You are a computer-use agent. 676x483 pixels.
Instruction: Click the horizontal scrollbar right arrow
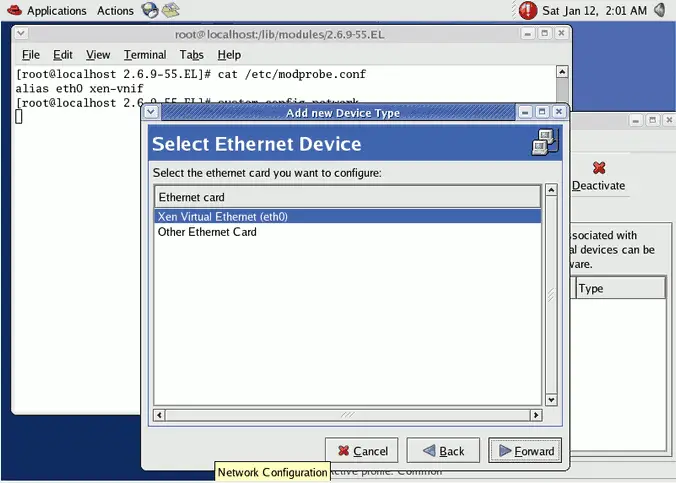(537, 414)
